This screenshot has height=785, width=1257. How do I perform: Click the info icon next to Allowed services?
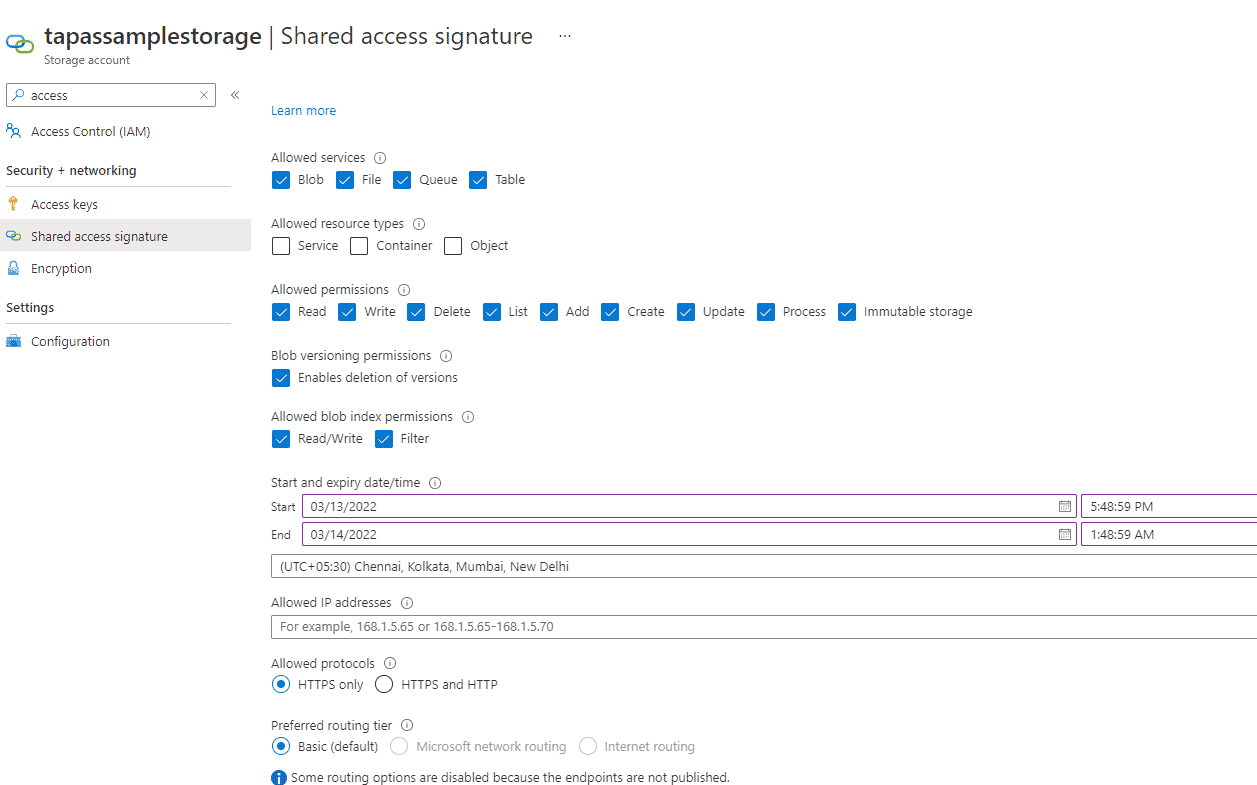click(379, 157)
